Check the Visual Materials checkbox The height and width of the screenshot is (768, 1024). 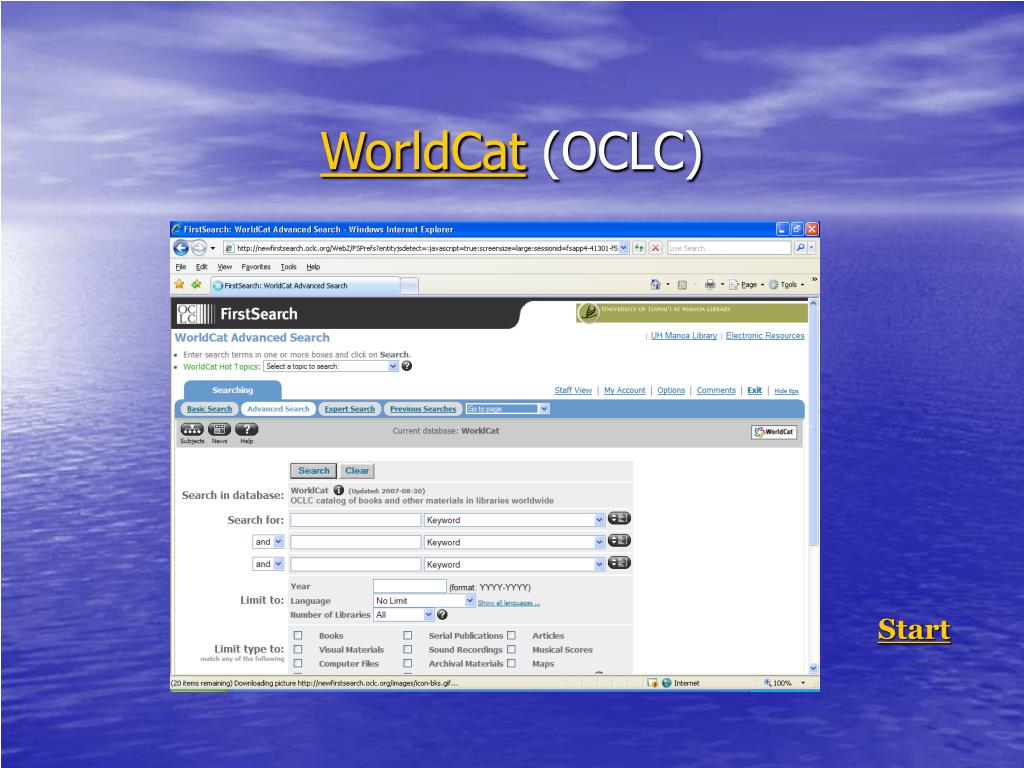point(298,649)
